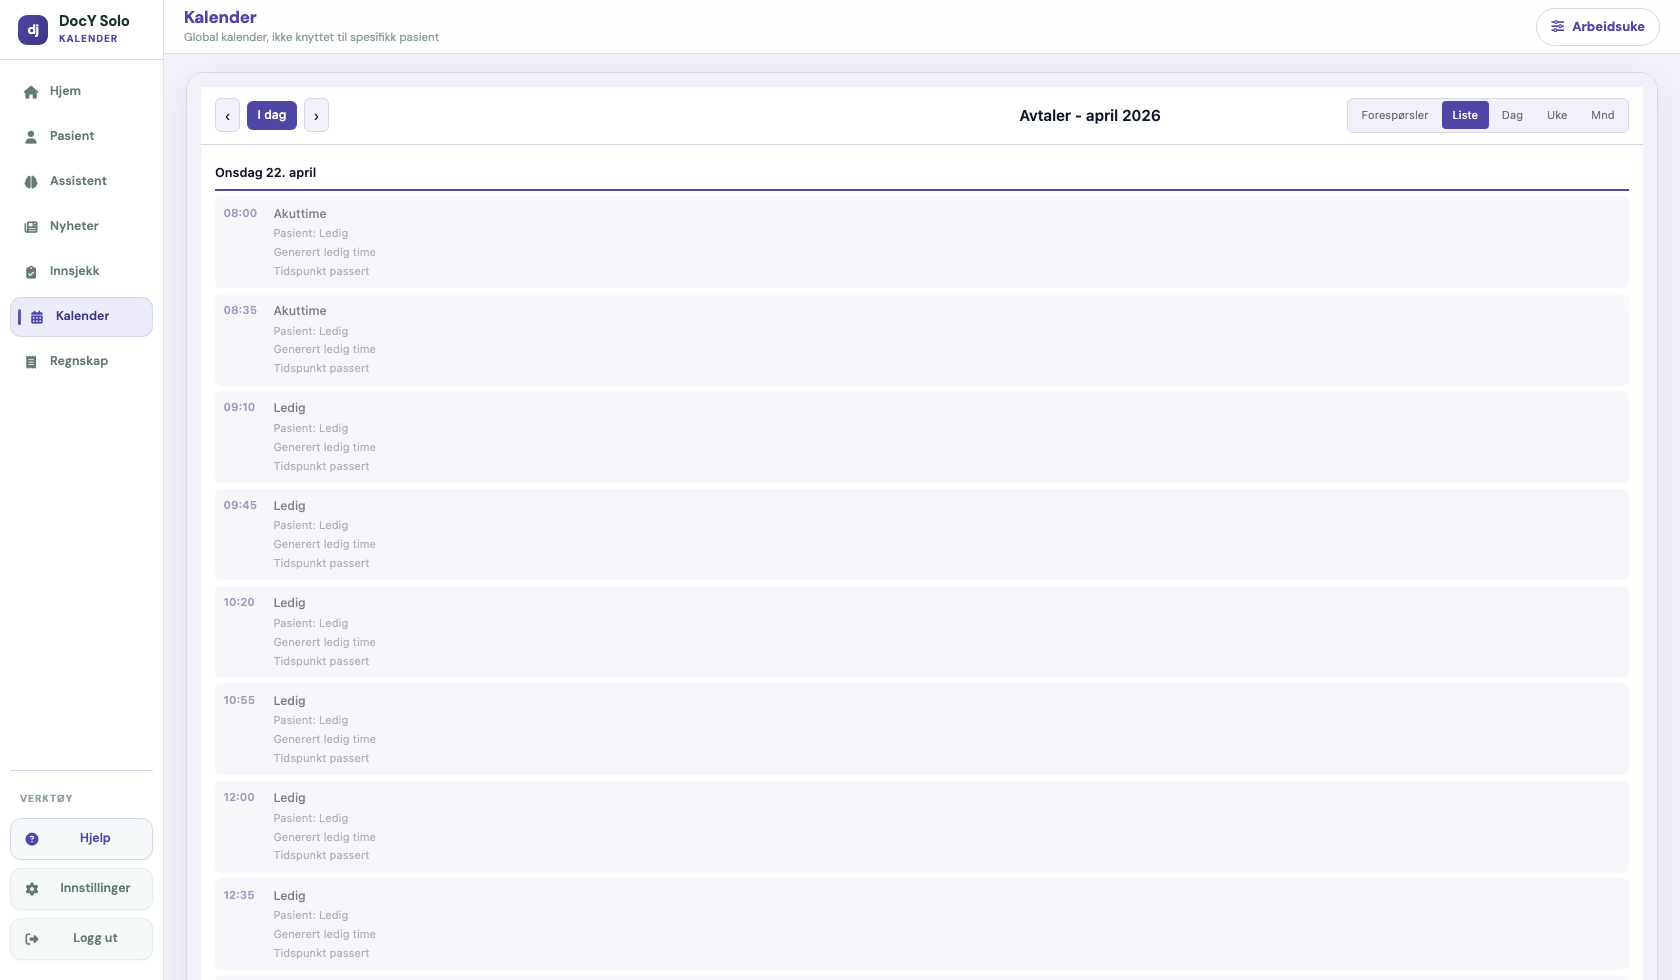
Task: Open Regnskap from the sidebar
Action: pos(81,361)
